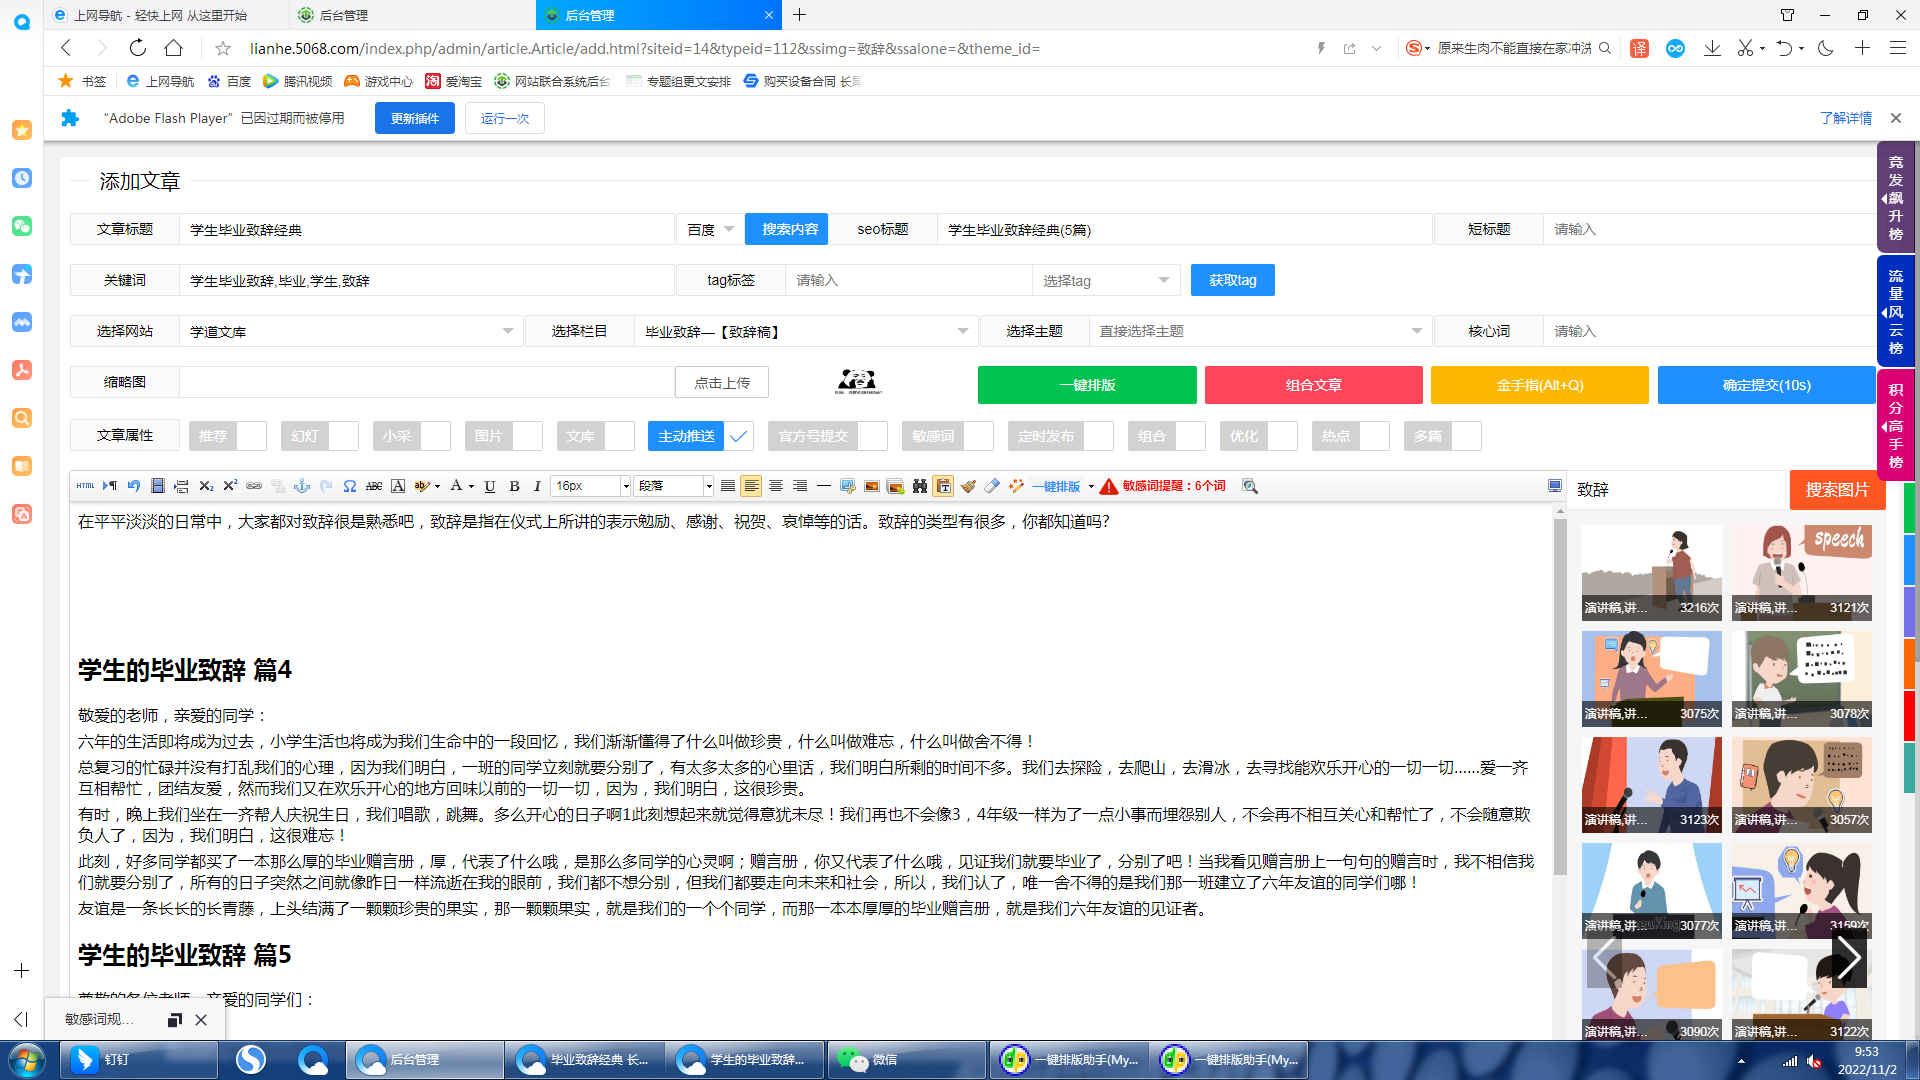This screenshot has height=1080, width=1920.
Task: Expand the 选择tag dropdown
Action: 1106,281
